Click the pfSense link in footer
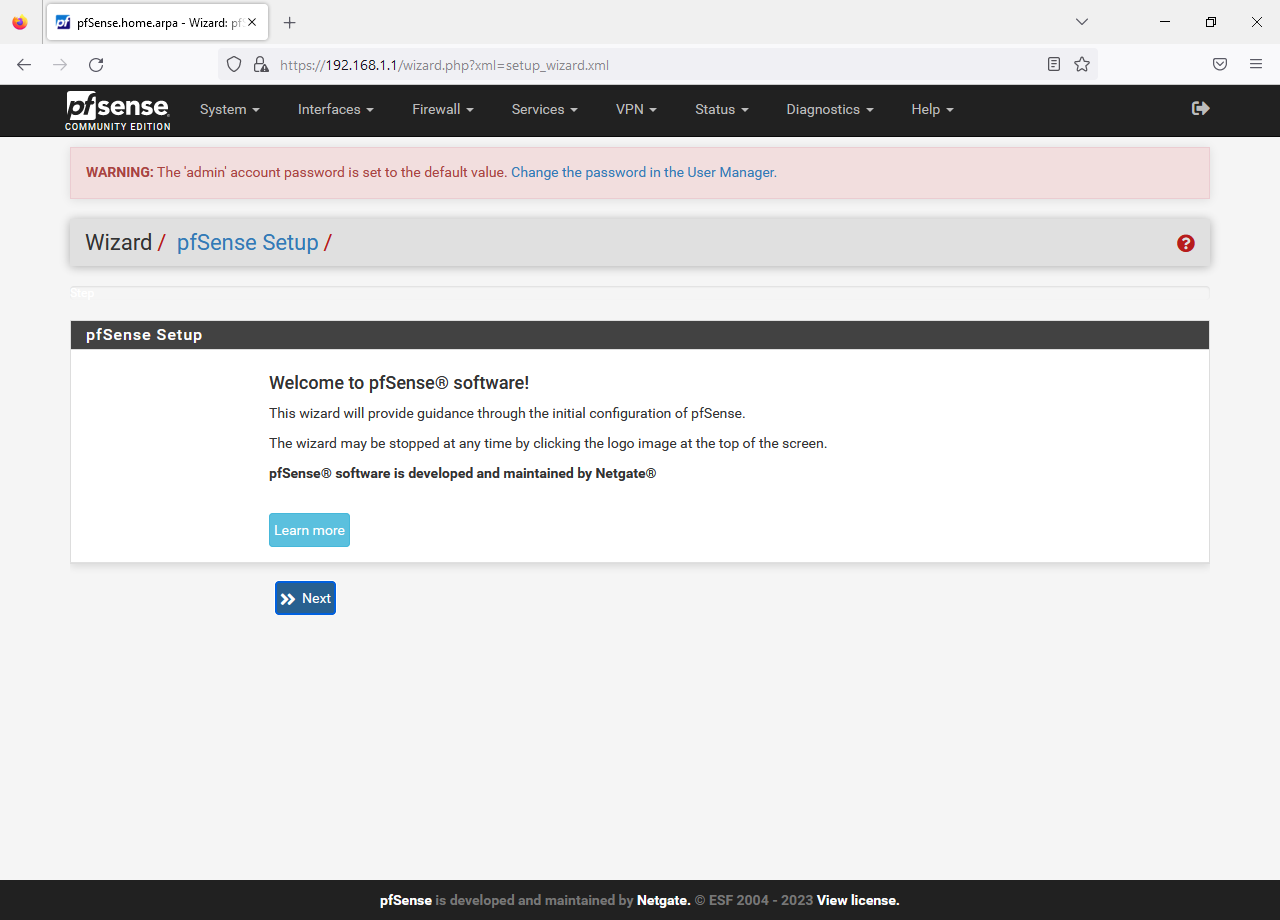 coord(406,900)
